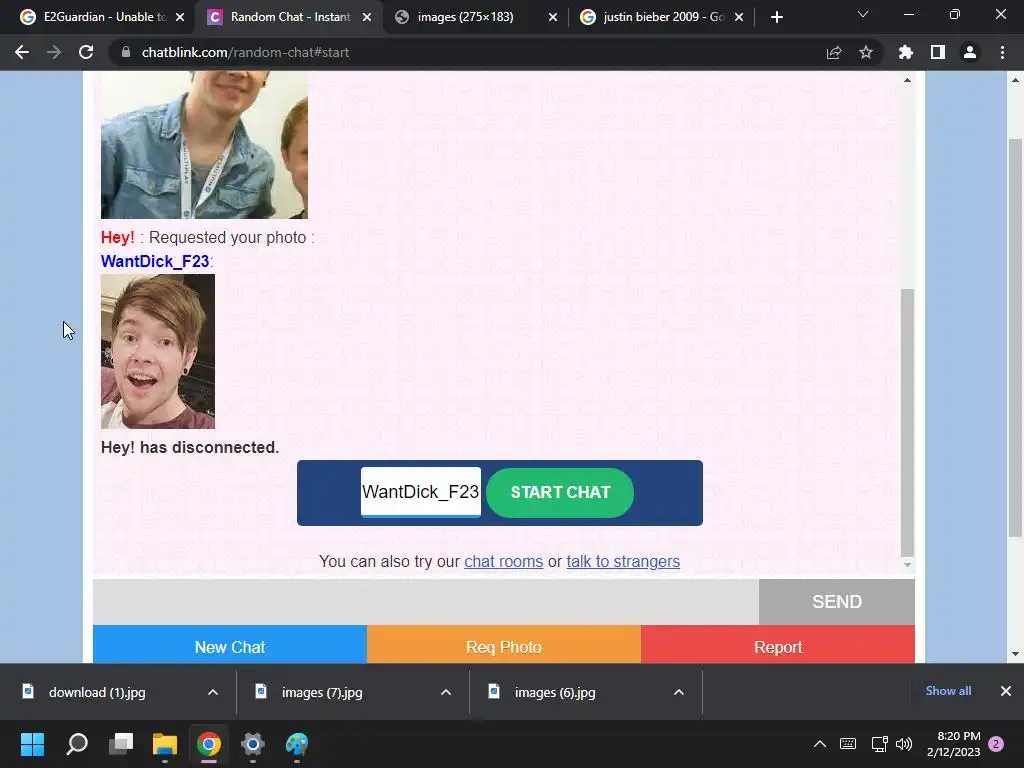Open the denim shirt photo
Image resolution: width=1024 pixels, height=768 pixels.
(x=204, y=145)
